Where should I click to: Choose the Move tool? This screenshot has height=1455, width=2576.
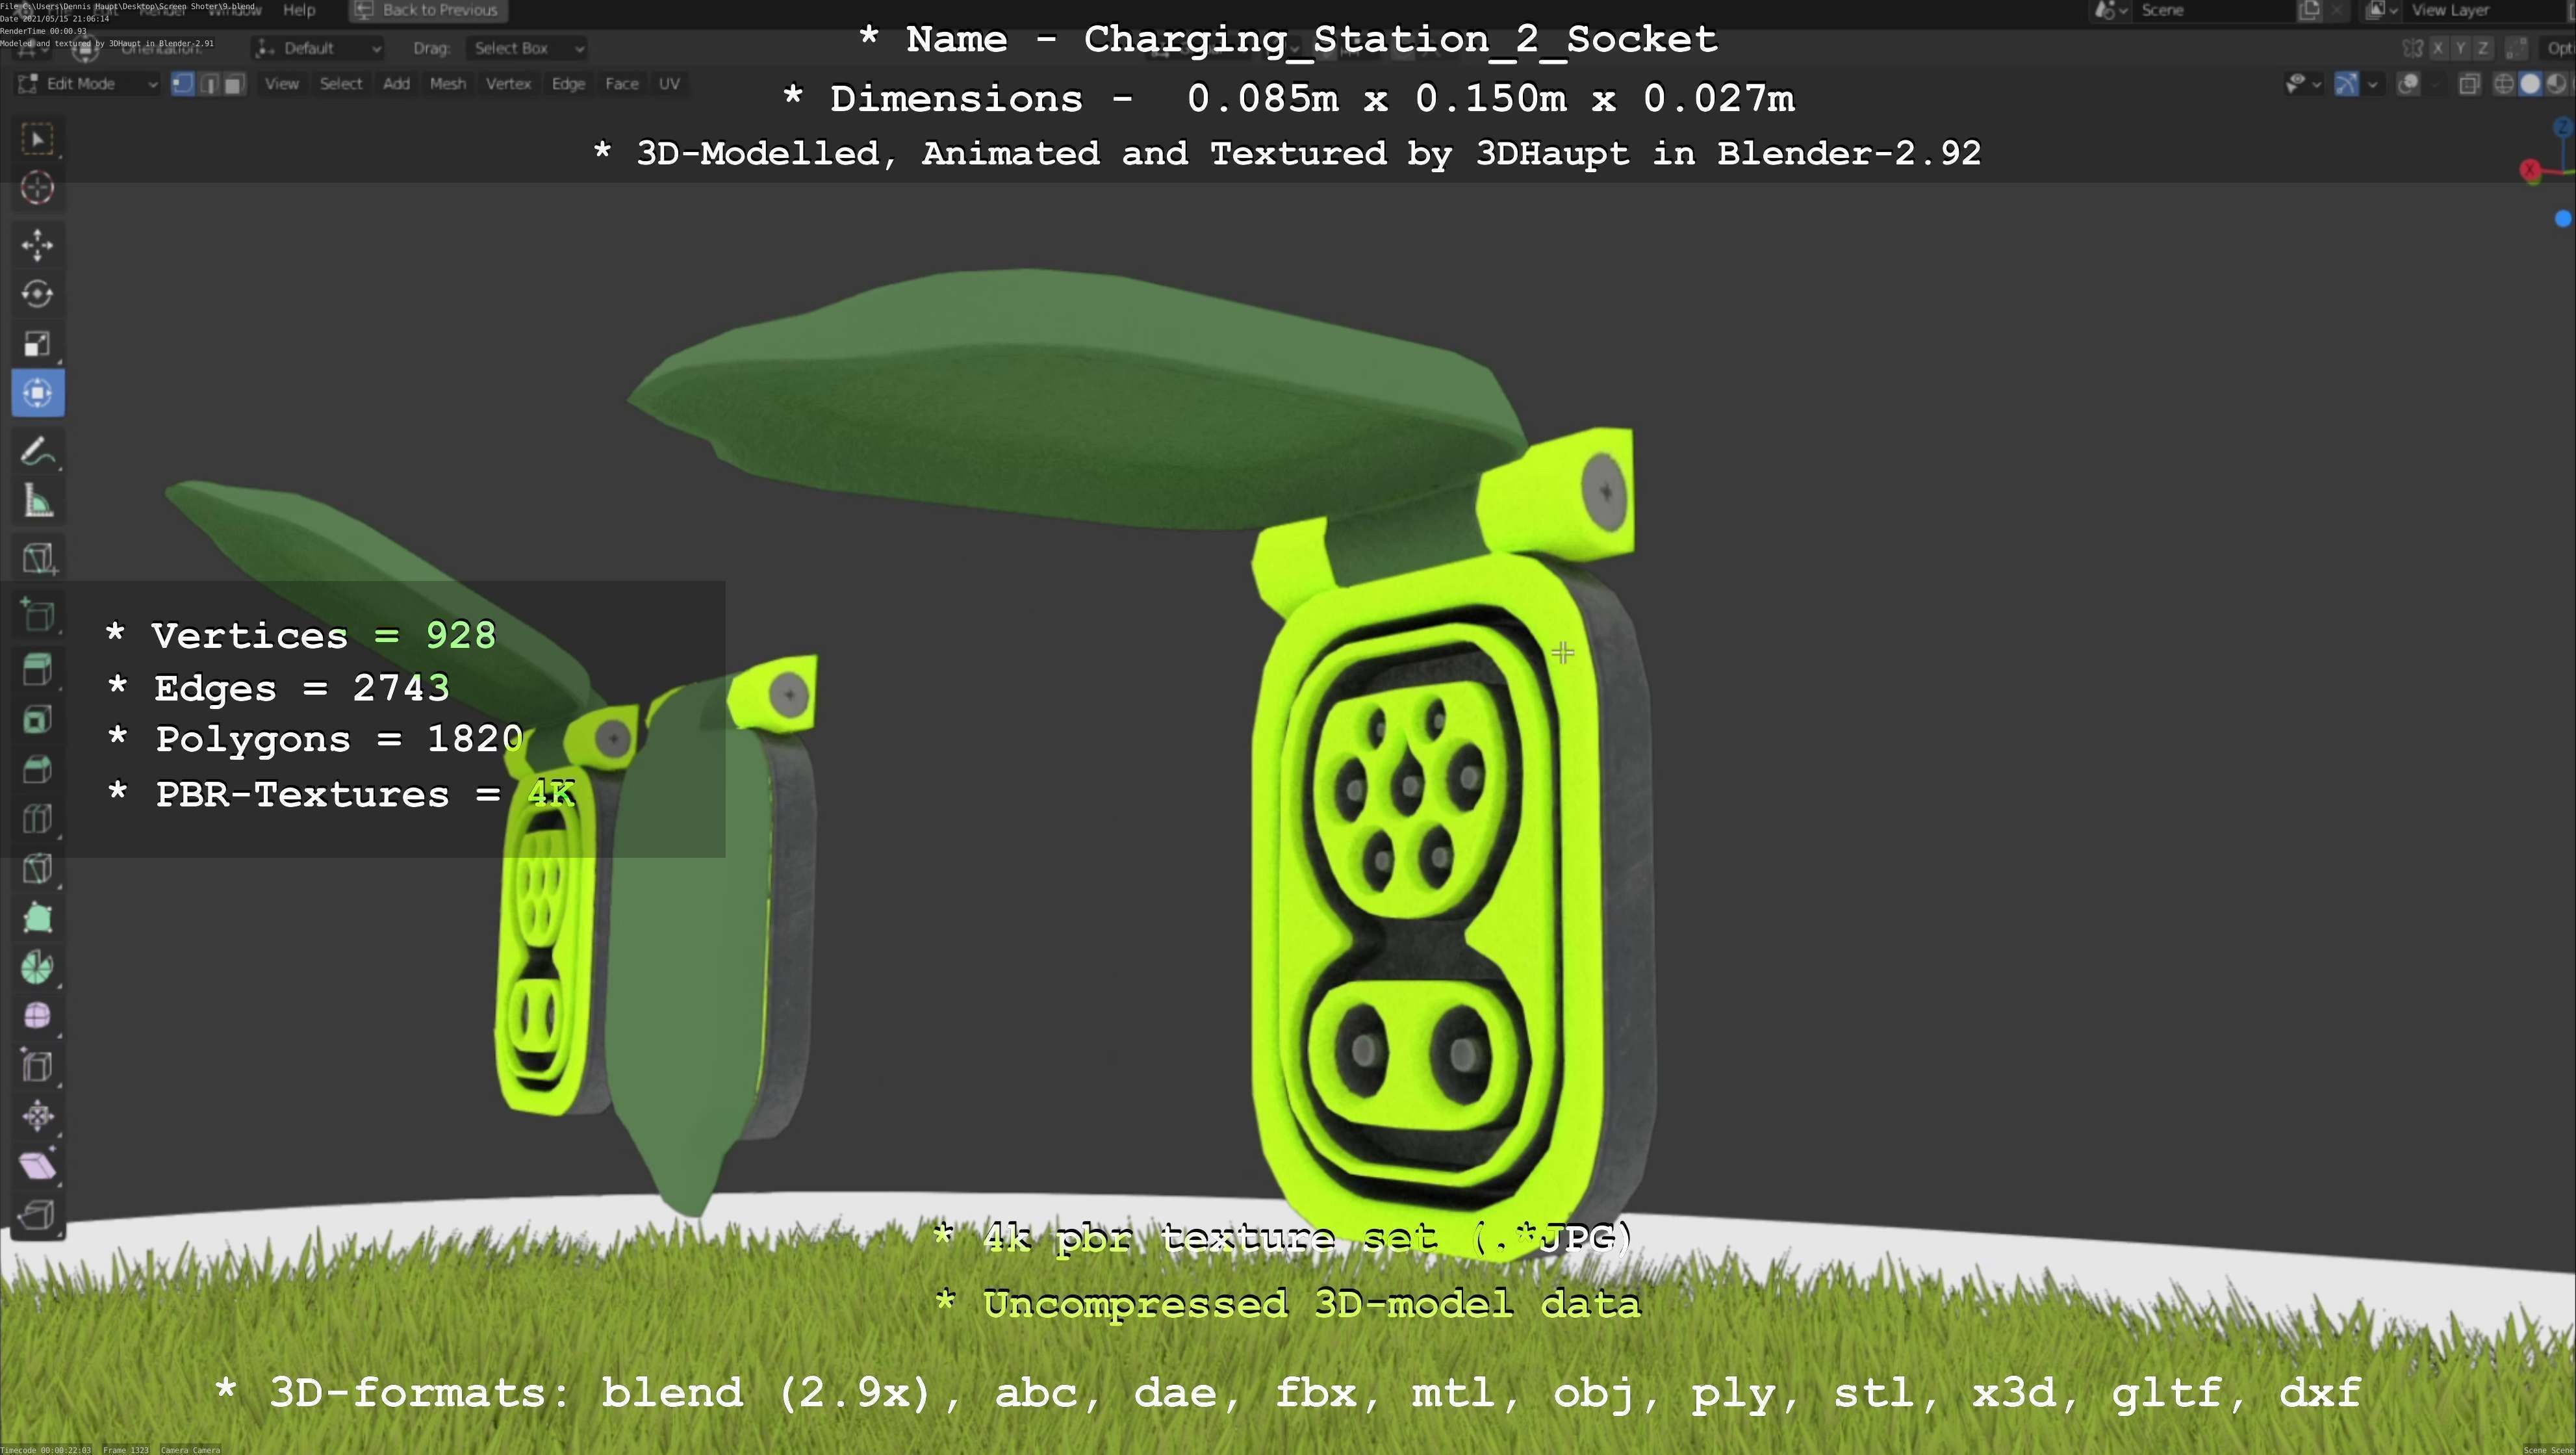pyautogui.click(x=38, y=245)
